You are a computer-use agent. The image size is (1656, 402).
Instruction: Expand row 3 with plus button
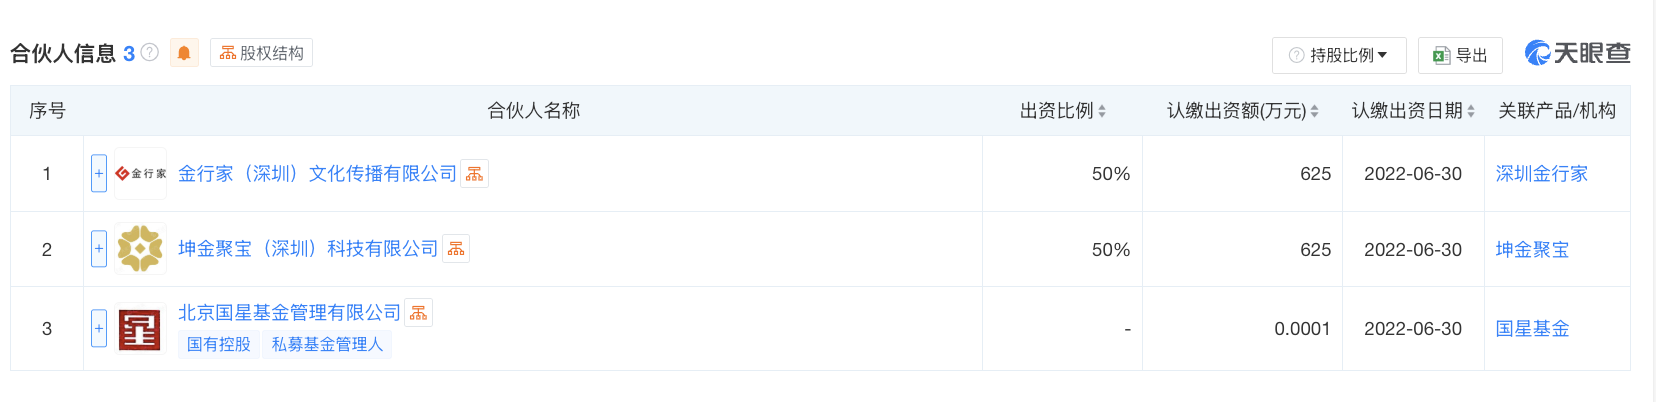[x=99, y=329]
